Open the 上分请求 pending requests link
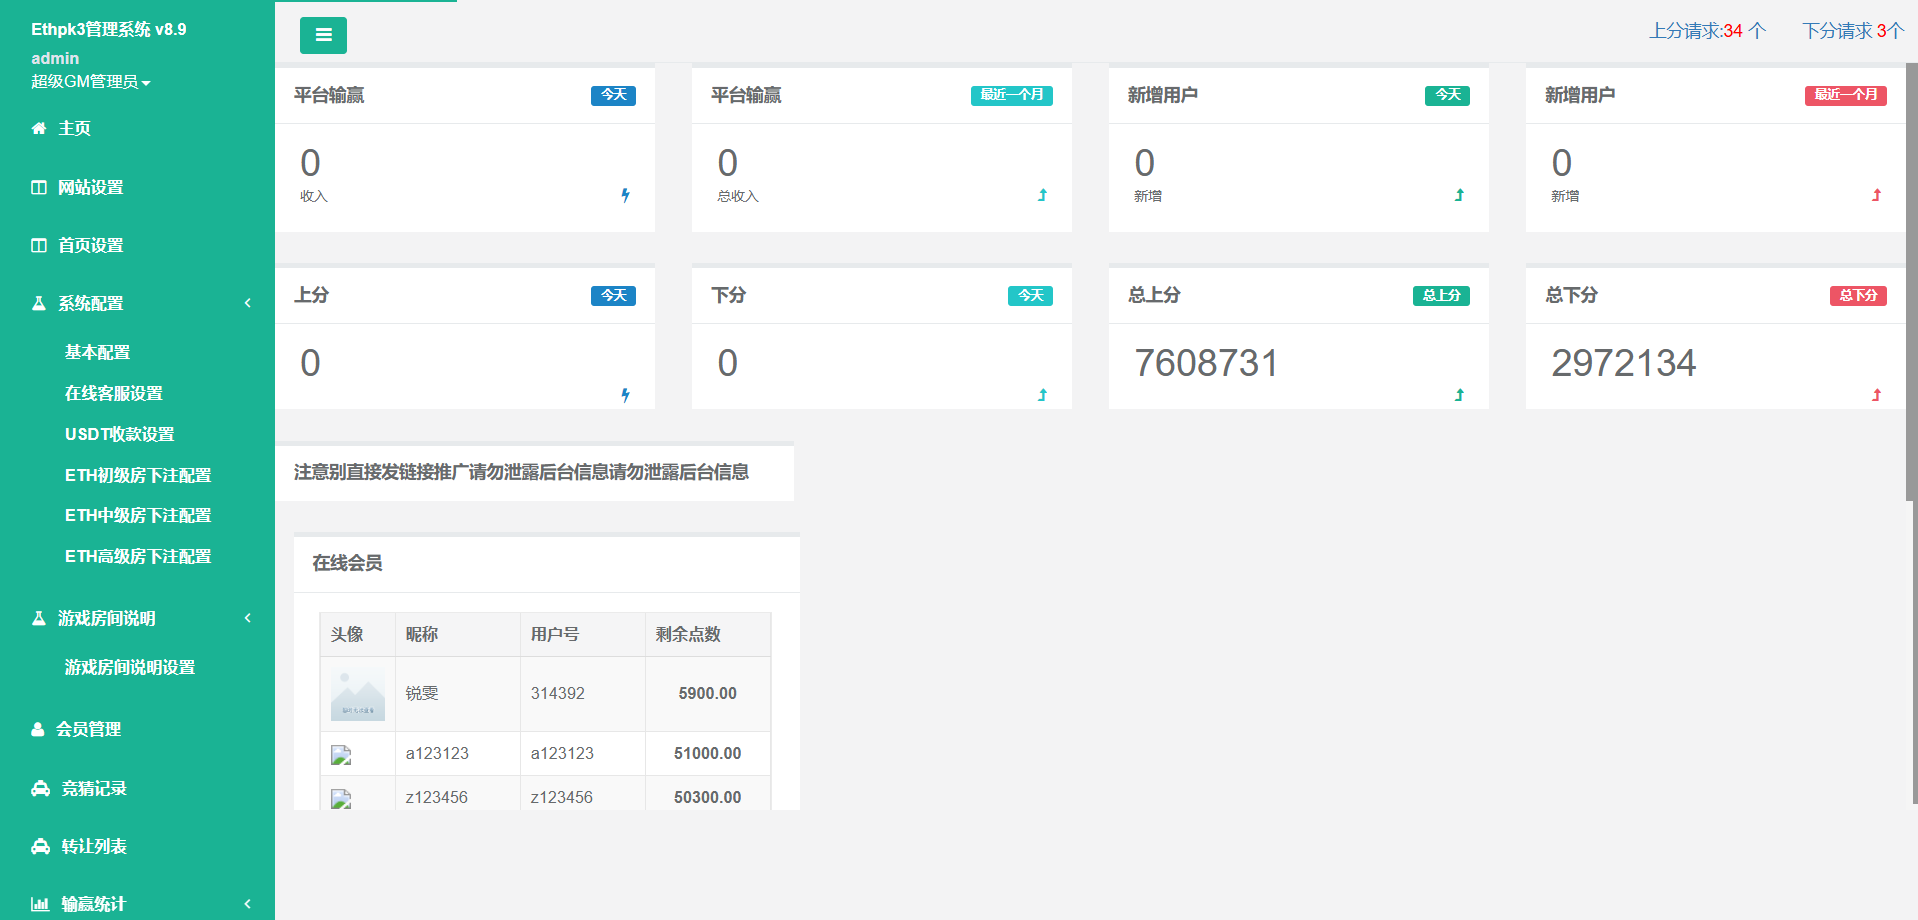1918x920 pixels. 1707,31
